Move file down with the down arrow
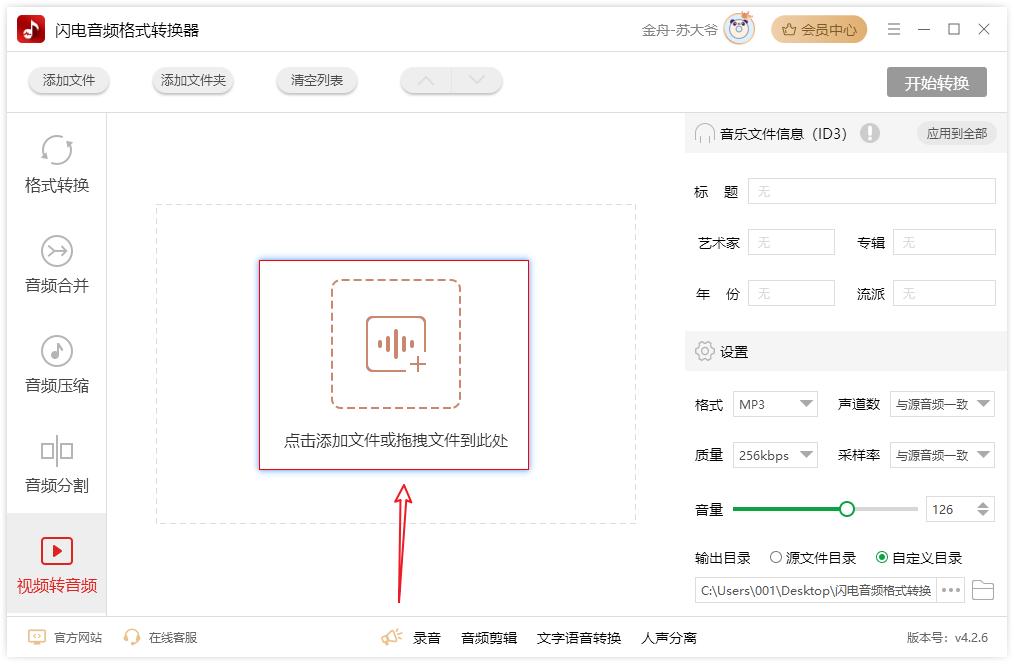Screen dimensions: 1014x664 [476, 81]
